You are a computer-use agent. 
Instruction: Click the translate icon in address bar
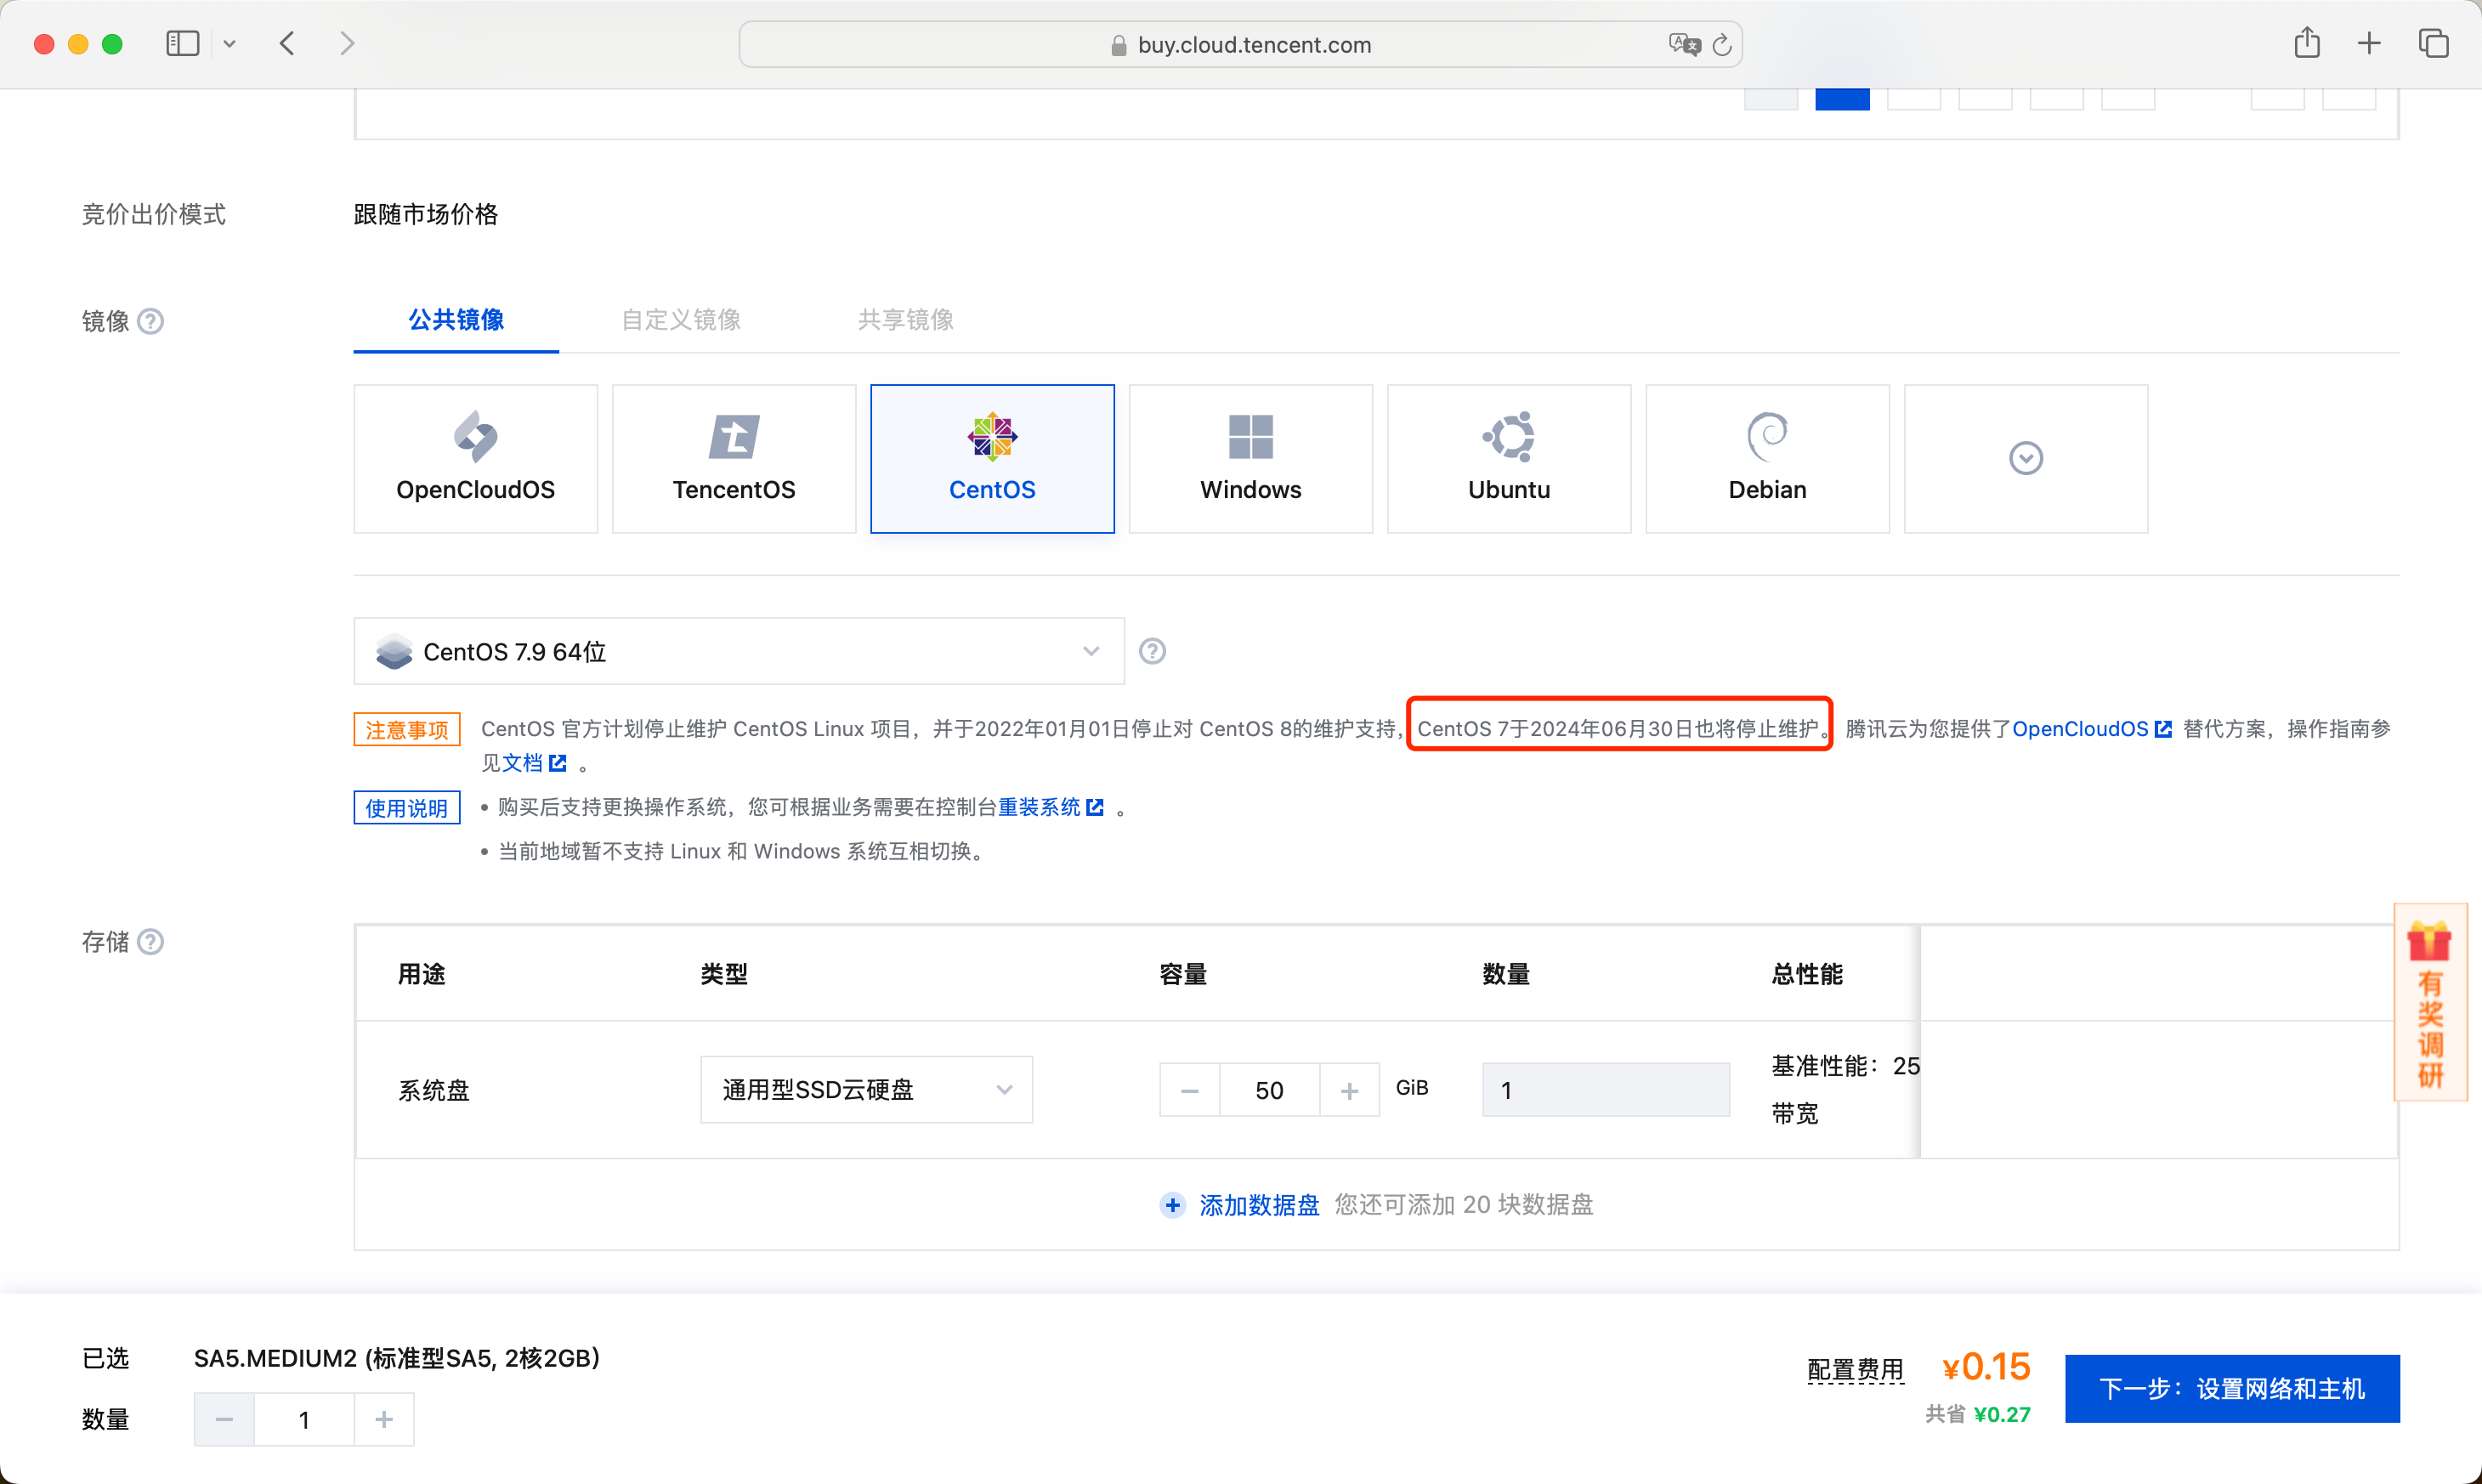(x=1685, y=45)
